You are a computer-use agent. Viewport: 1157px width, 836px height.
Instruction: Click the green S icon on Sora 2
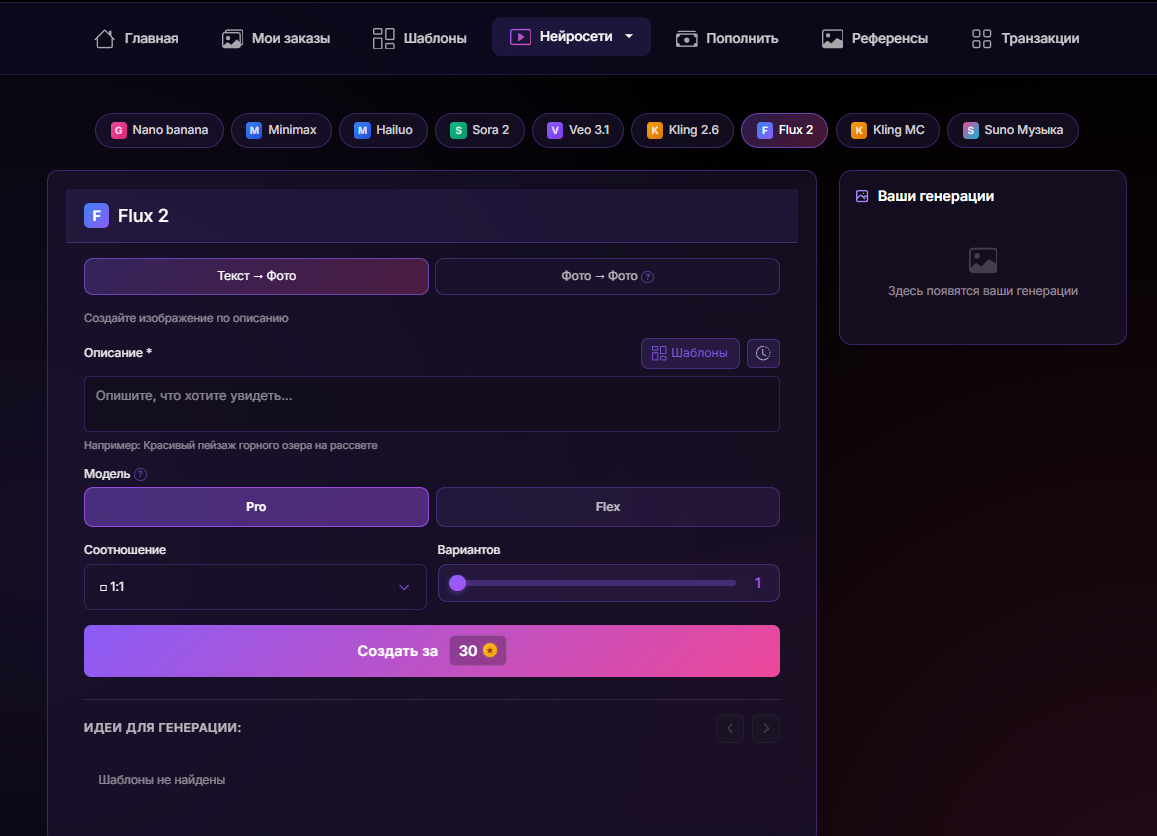pyautogui.click(x=458, y=131)
